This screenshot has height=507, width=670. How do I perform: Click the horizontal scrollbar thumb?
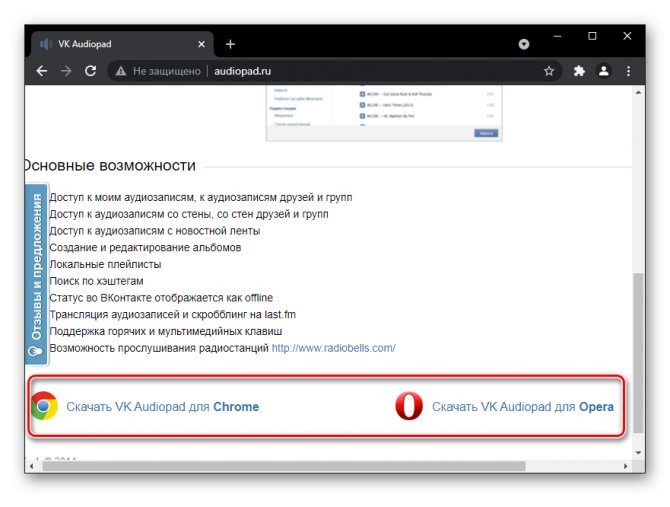(284, 466)
